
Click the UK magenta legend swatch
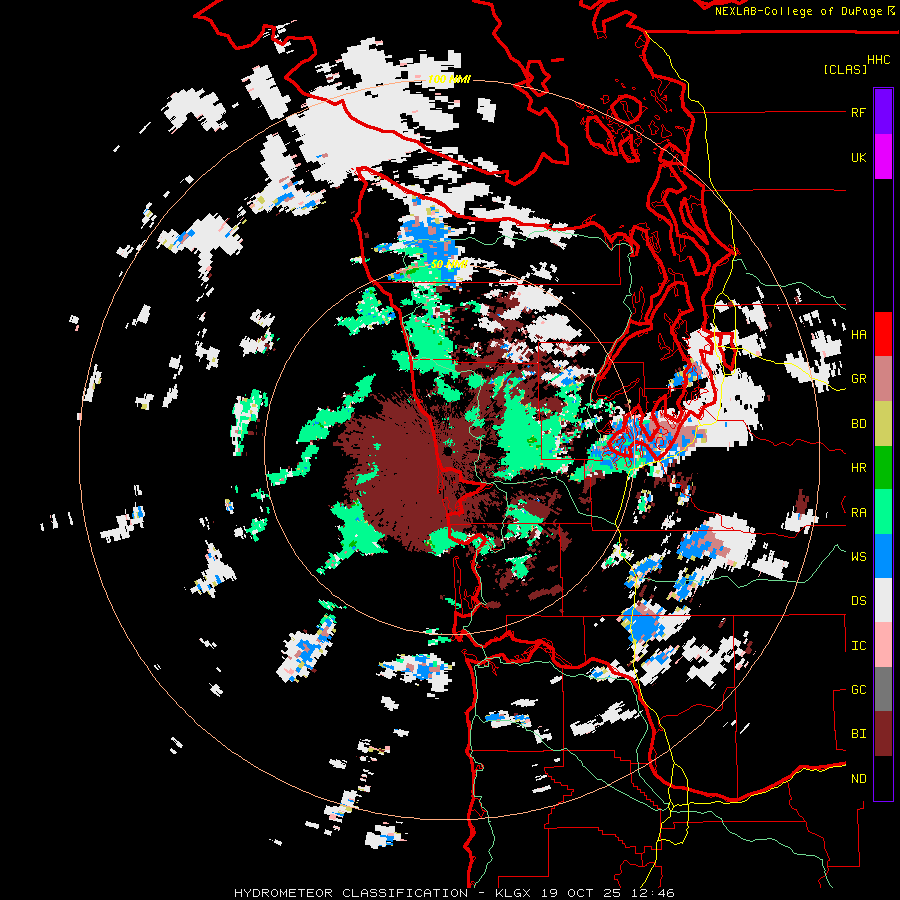tap(883, 157)
